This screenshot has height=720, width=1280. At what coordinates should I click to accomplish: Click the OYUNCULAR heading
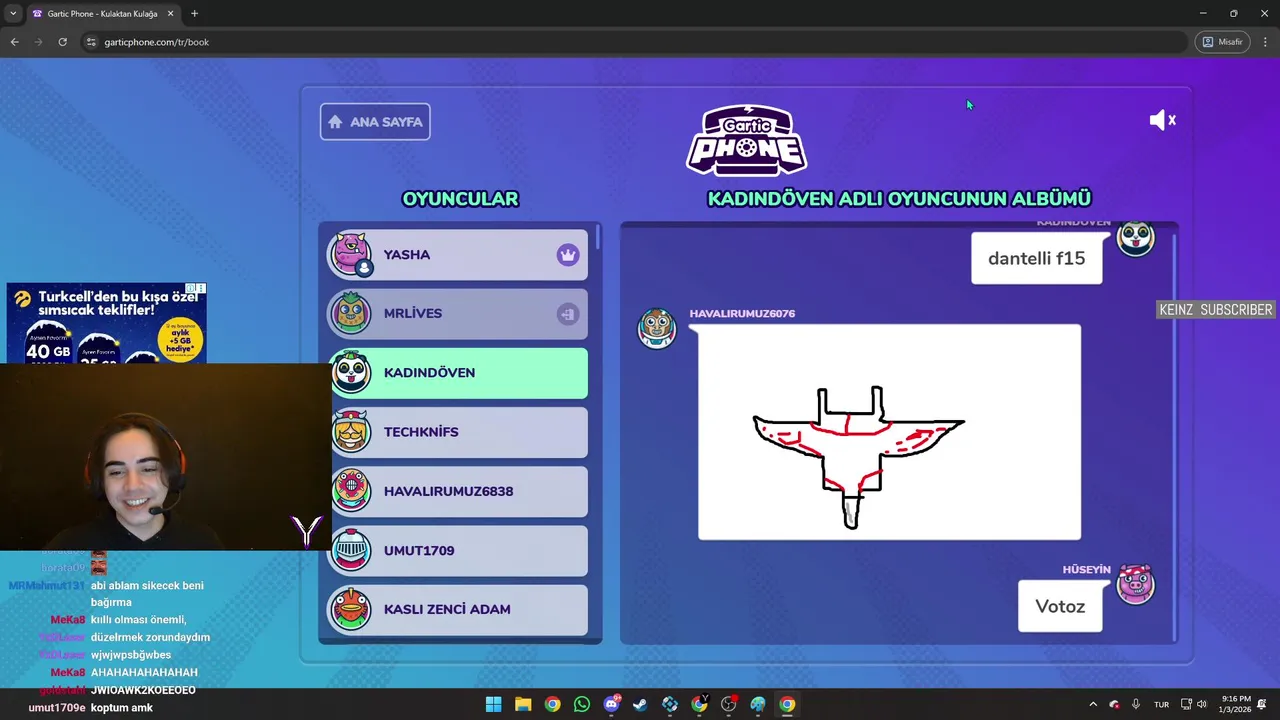pos(460,199)
